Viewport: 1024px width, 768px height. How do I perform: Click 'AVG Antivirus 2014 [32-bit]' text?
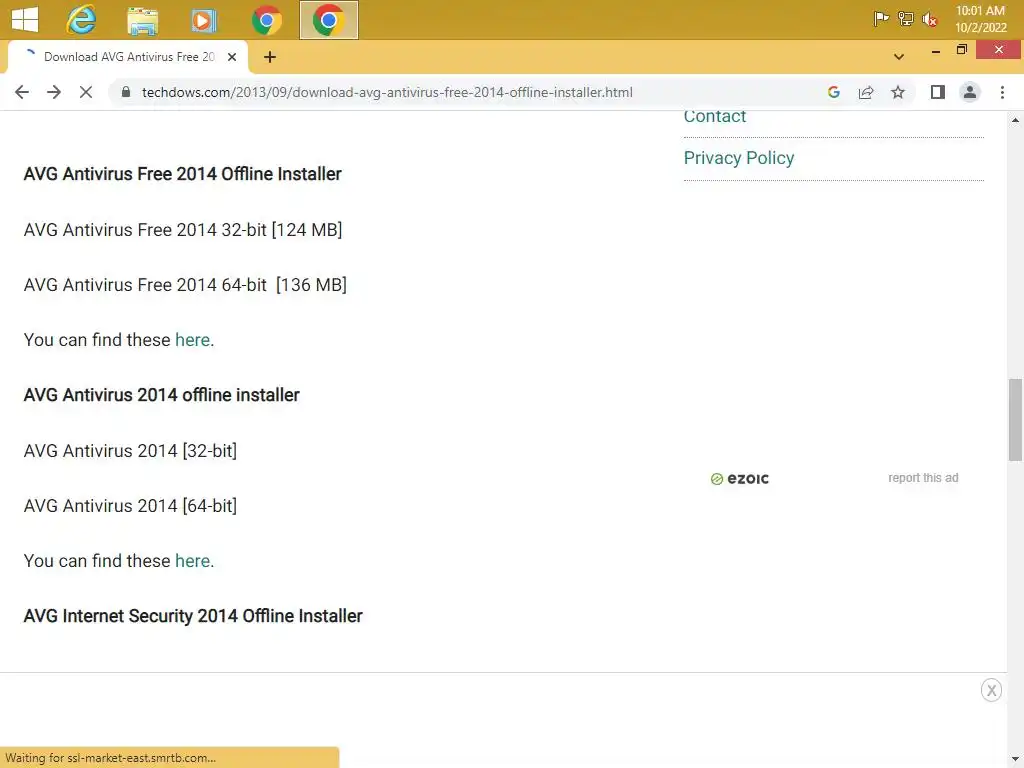pos(130,451)
